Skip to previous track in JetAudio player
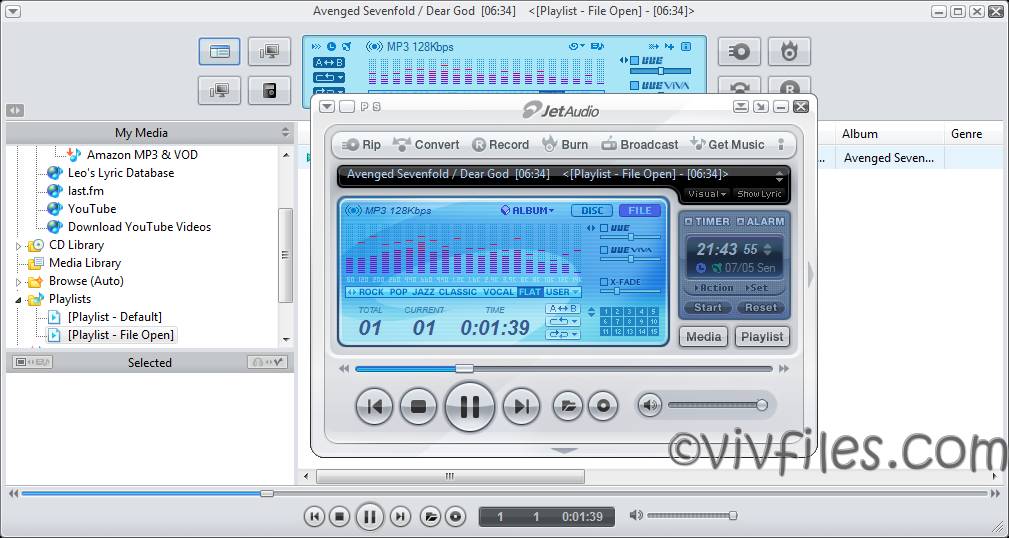Viewport: 1009px width, 538px height. (x=375, y=406)
